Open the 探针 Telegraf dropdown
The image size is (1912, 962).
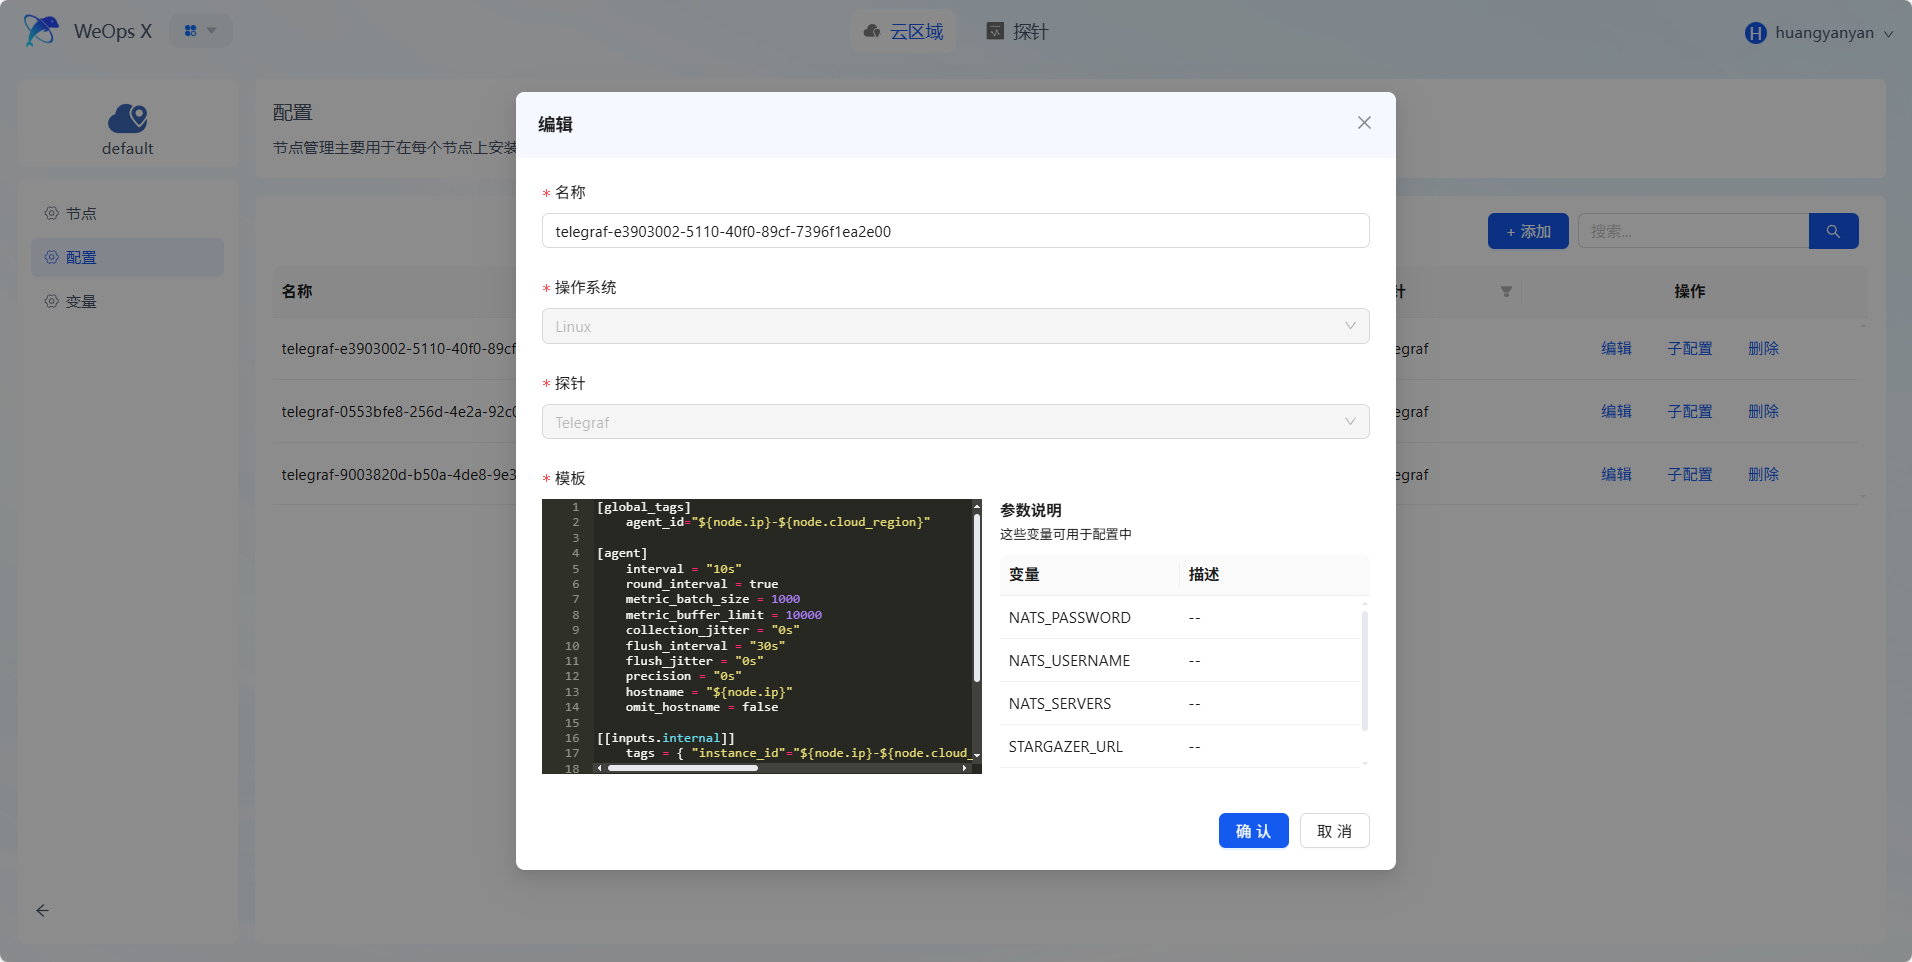click(x=955, y=422)
